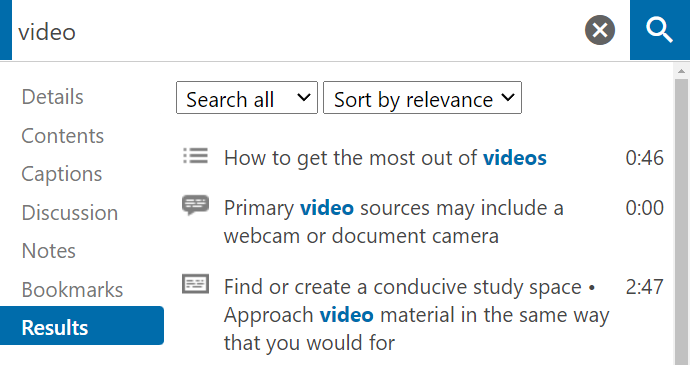
Task: Select the Notes tab
Action: pos(48,251)
